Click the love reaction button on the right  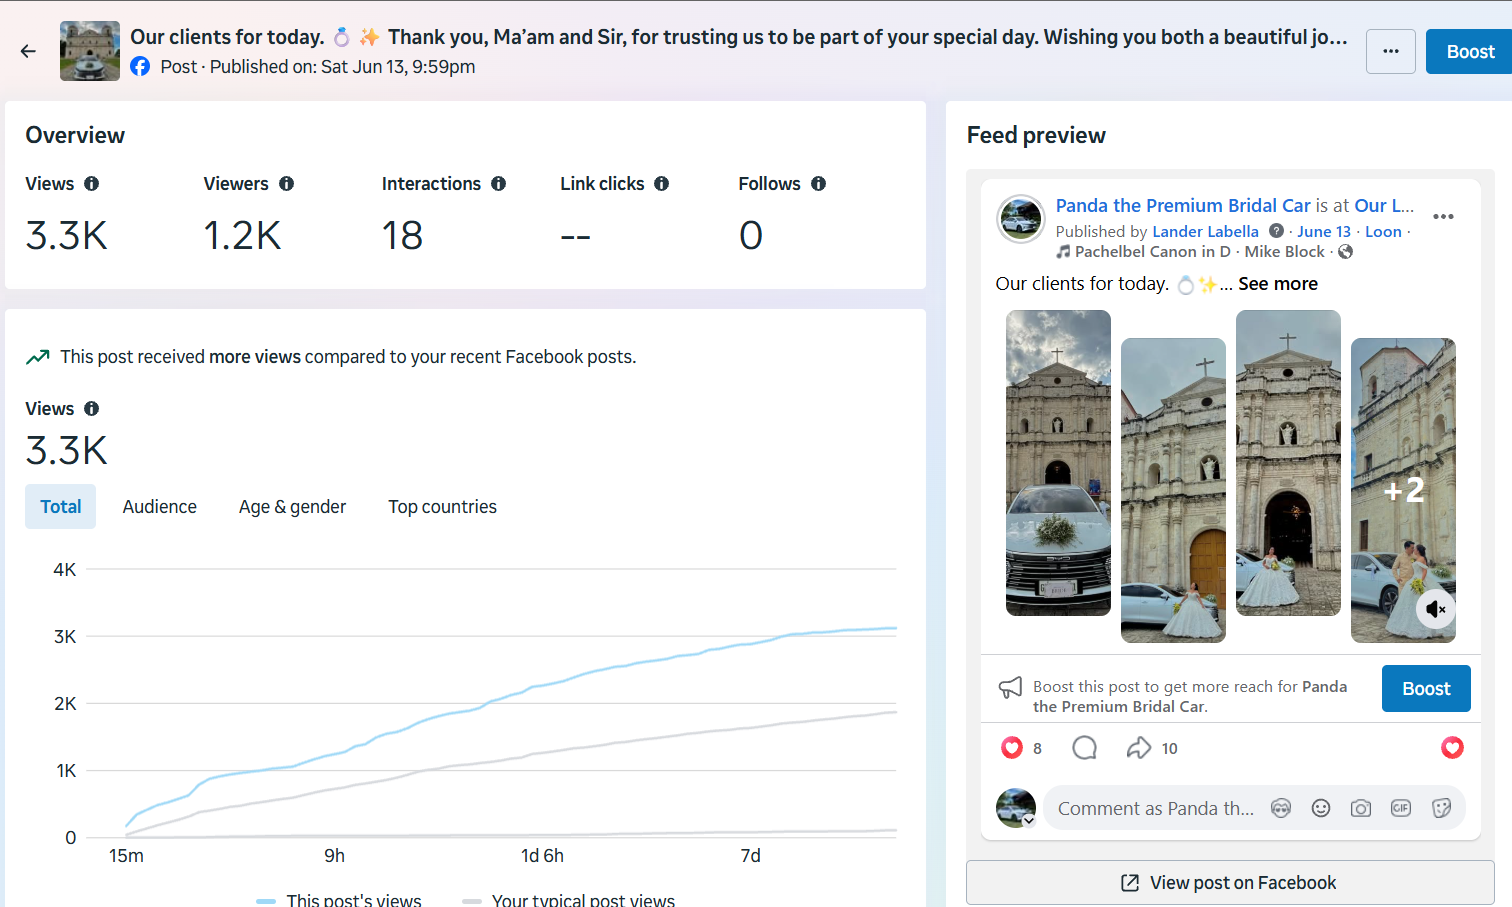coord(1452,748)
